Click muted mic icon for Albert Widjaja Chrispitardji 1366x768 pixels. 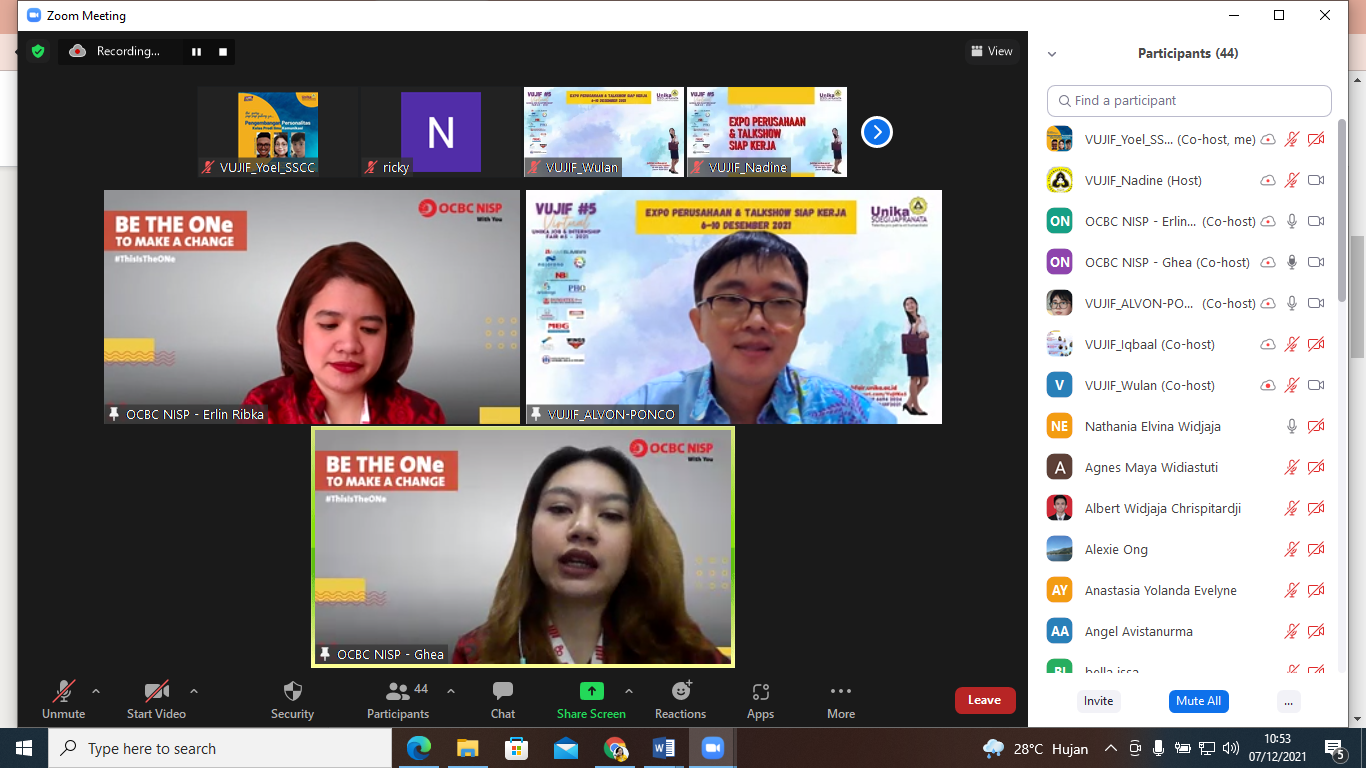click(1292, 508)
